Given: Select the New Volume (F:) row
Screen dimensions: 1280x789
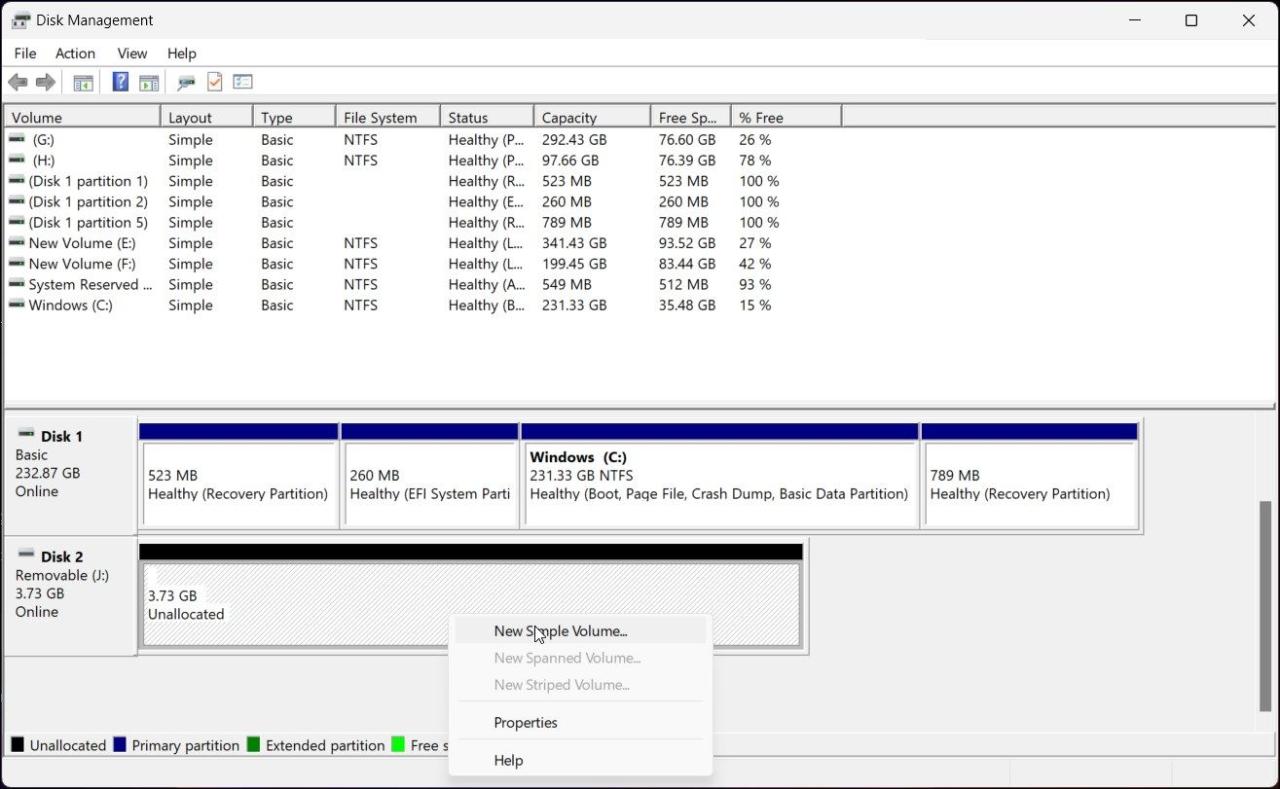Looking at the screenshot, I should pos(422,263).
